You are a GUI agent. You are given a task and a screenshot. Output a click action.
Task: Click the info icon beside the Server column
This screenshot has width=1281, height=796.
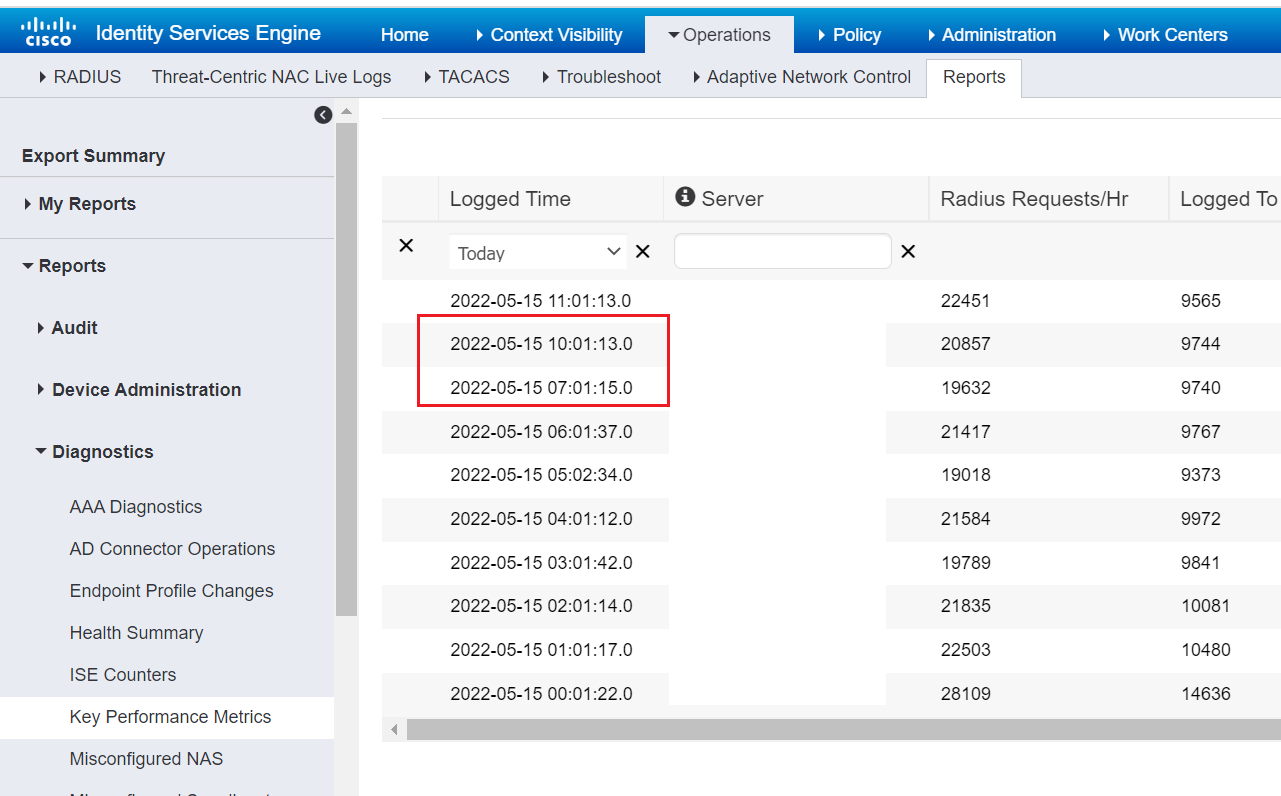pyautogui.click(x=685, y=197)
